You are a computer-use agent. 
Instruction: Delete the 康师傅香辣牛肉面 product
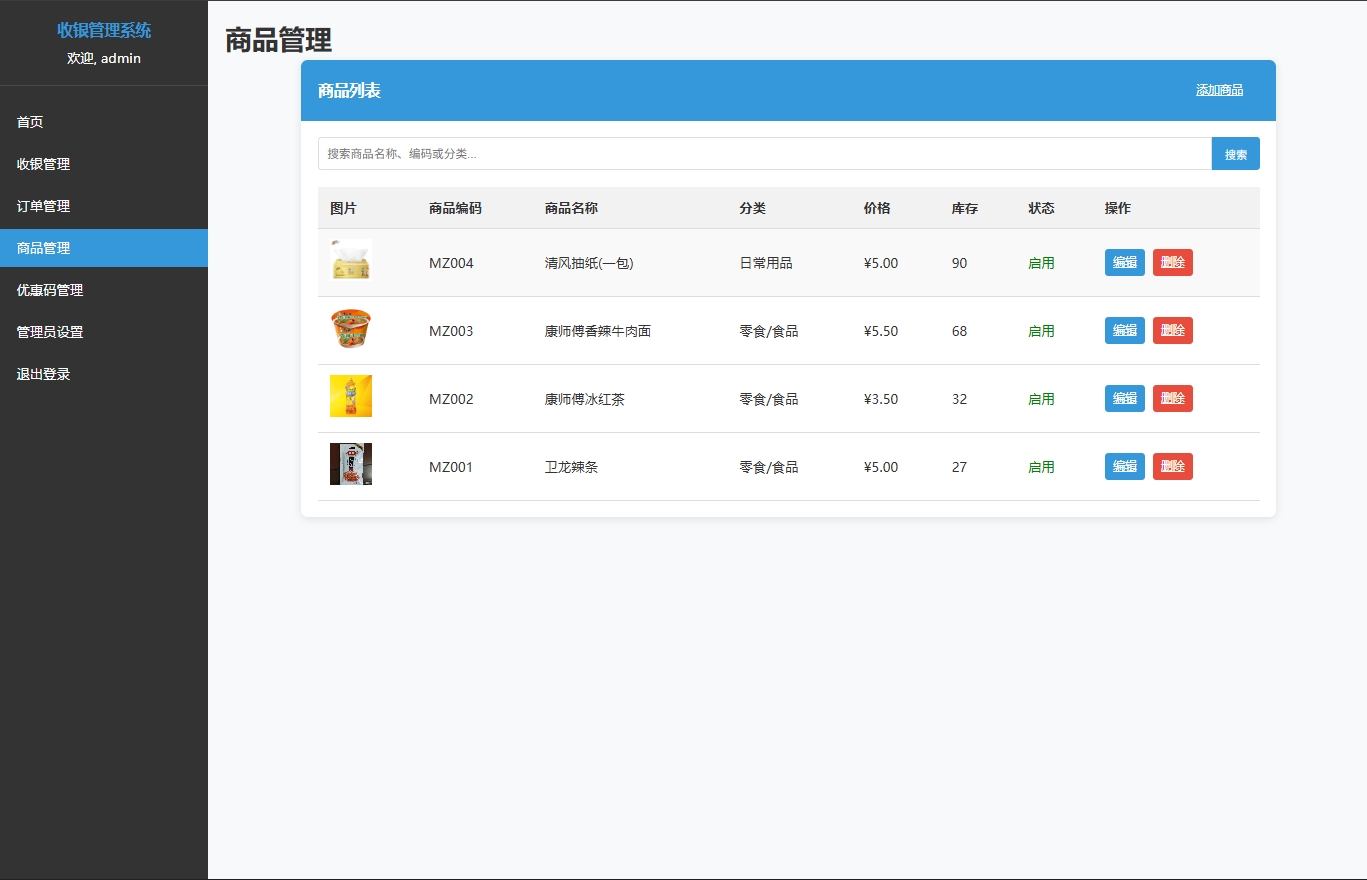1173,331
